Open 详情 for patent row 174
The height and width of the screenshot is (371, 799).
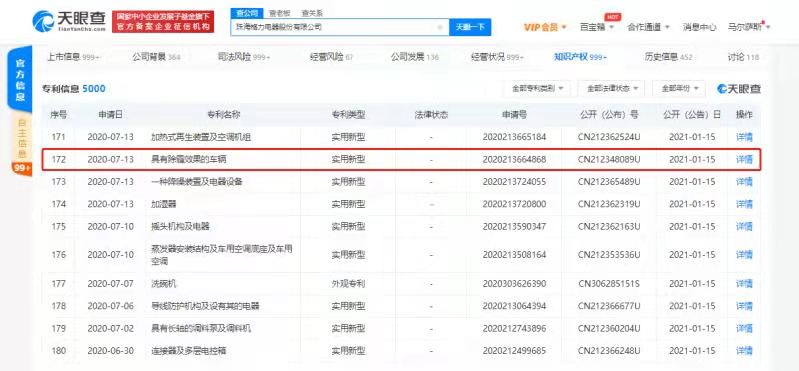(744, 204)
